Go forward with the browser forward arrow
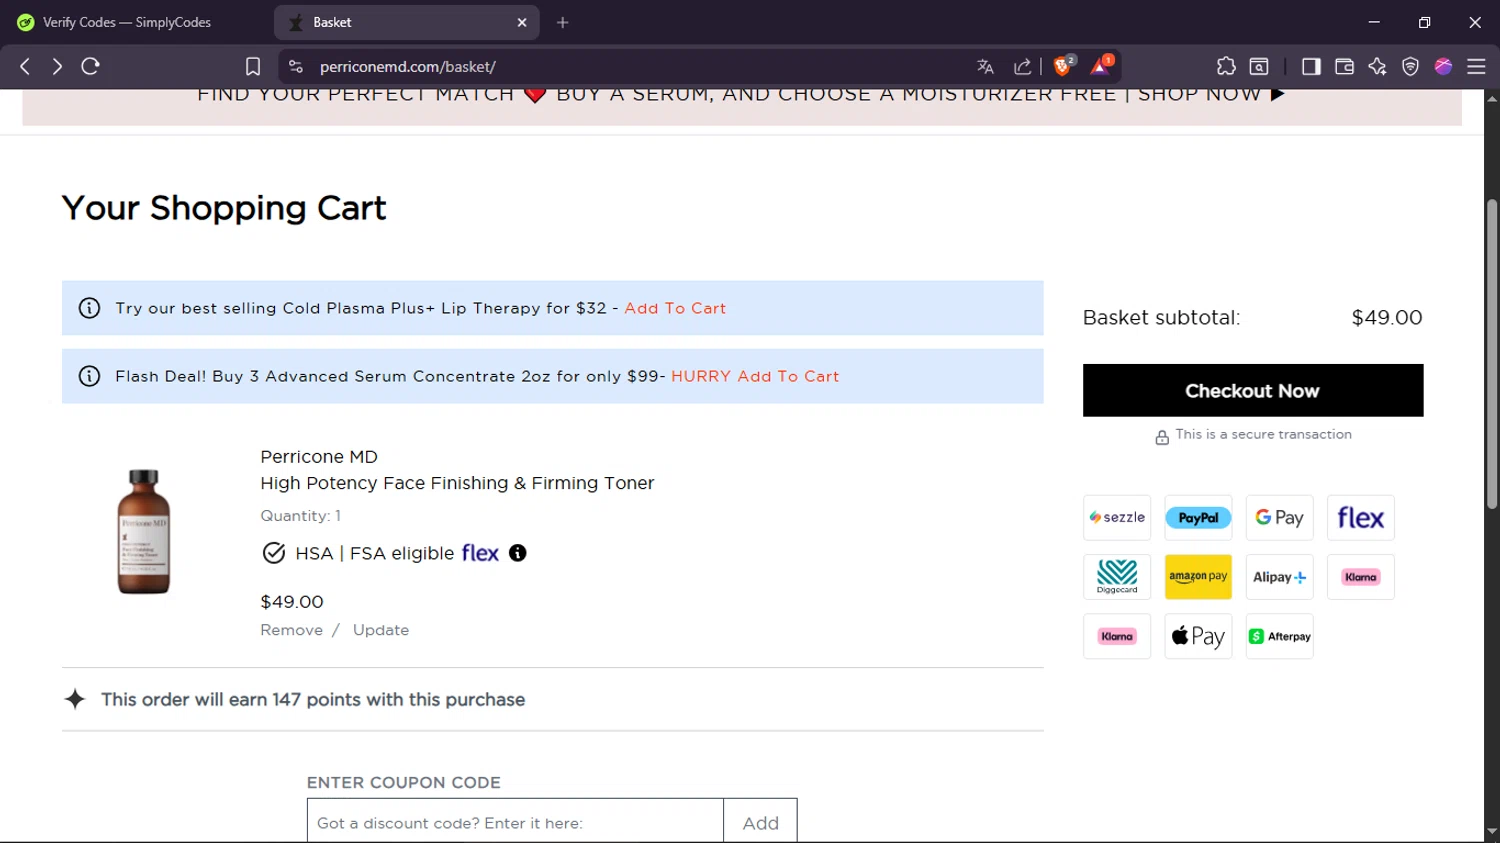This screenshot has height=843, width=1500. coord(57,66)
